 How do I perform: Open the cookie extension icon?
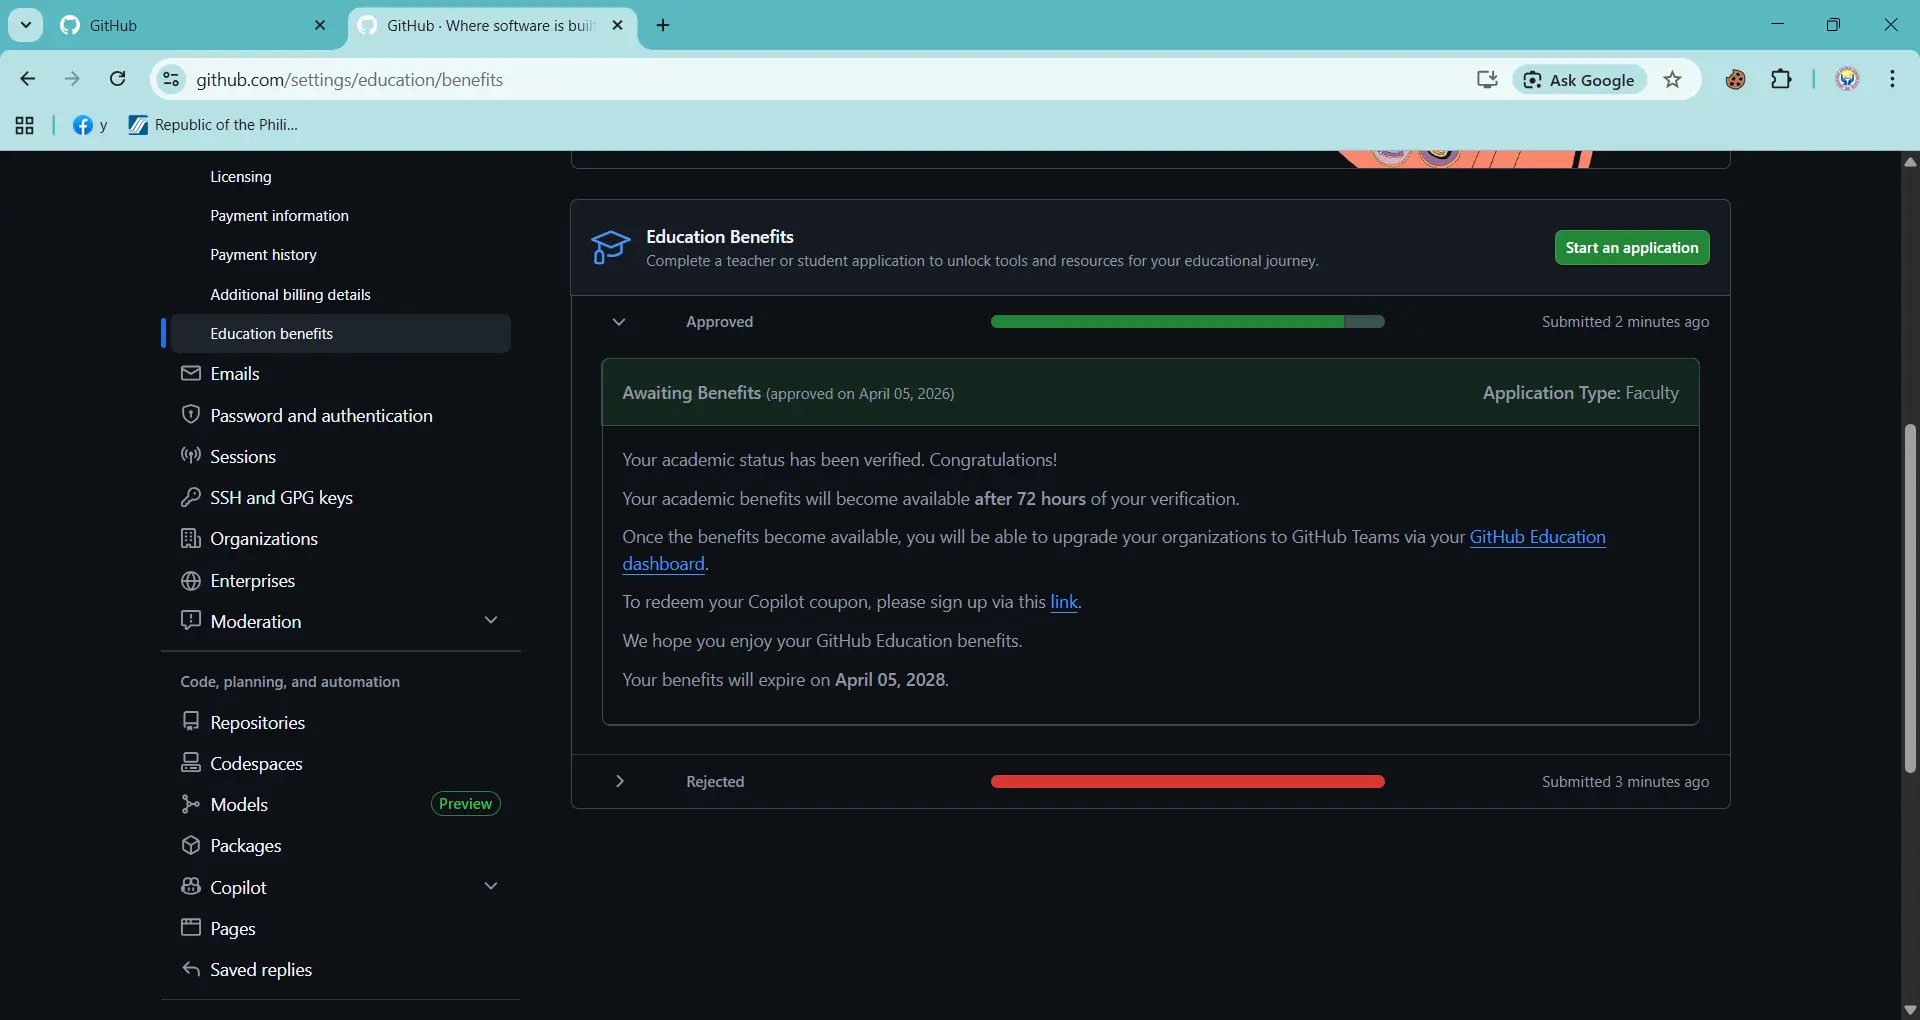(1735, 80)
